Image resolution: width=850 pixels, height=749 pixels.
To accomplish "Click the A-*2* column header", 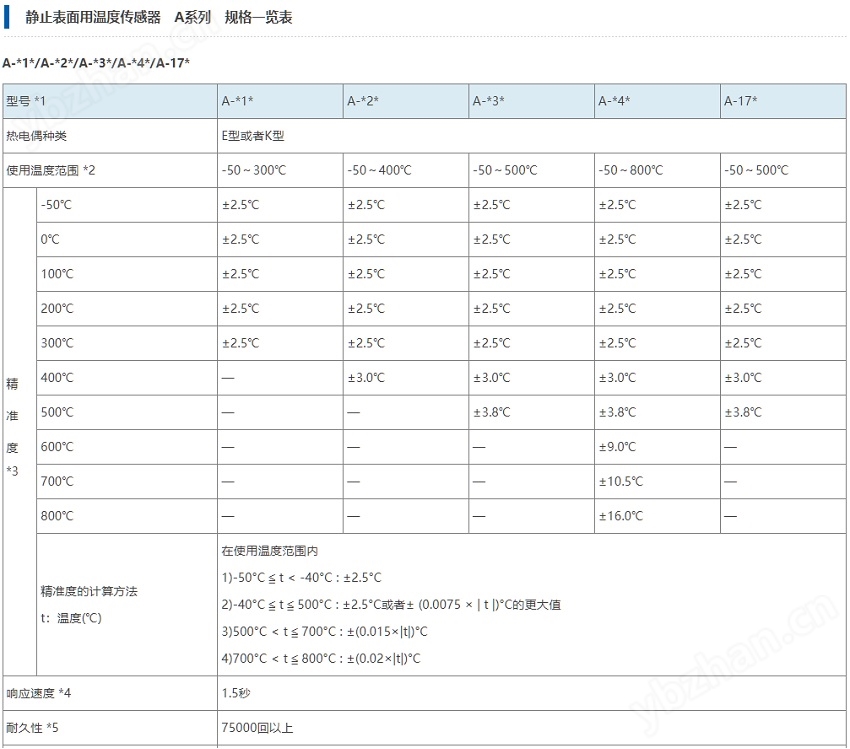I will 406,101.
